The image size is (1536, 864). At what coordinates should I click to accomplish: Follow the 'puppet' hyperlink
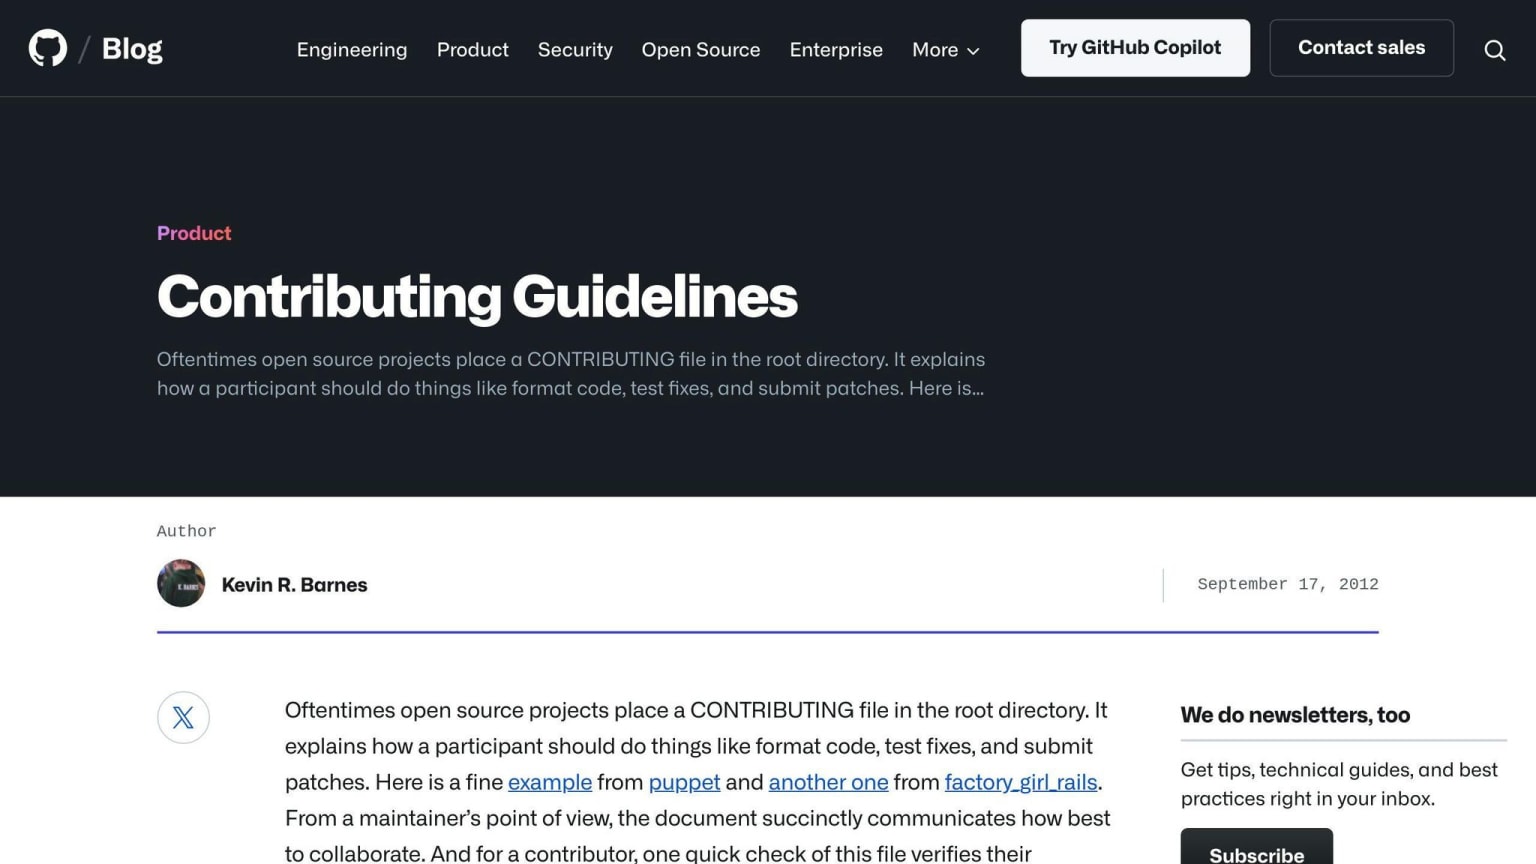pos(684,782)
